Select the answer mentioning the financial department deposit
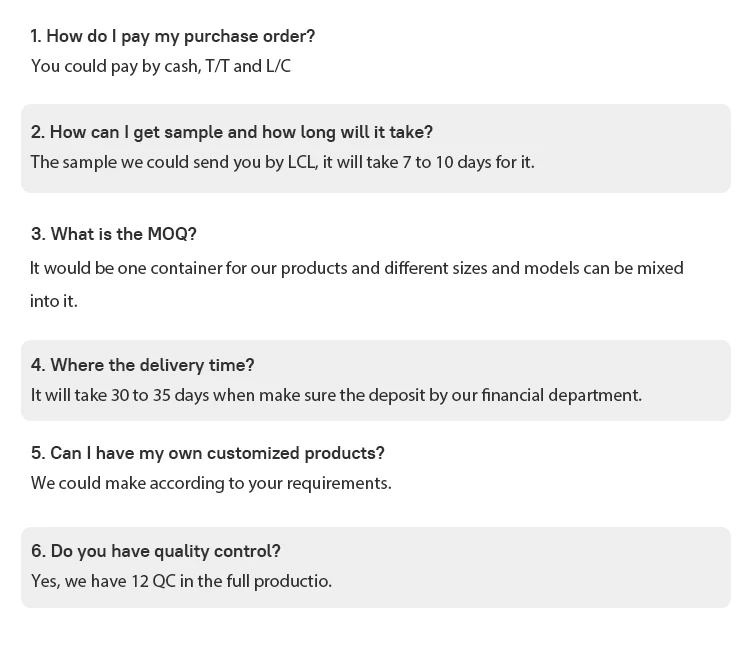Screen dimensions: 750x670 [336, 395]
